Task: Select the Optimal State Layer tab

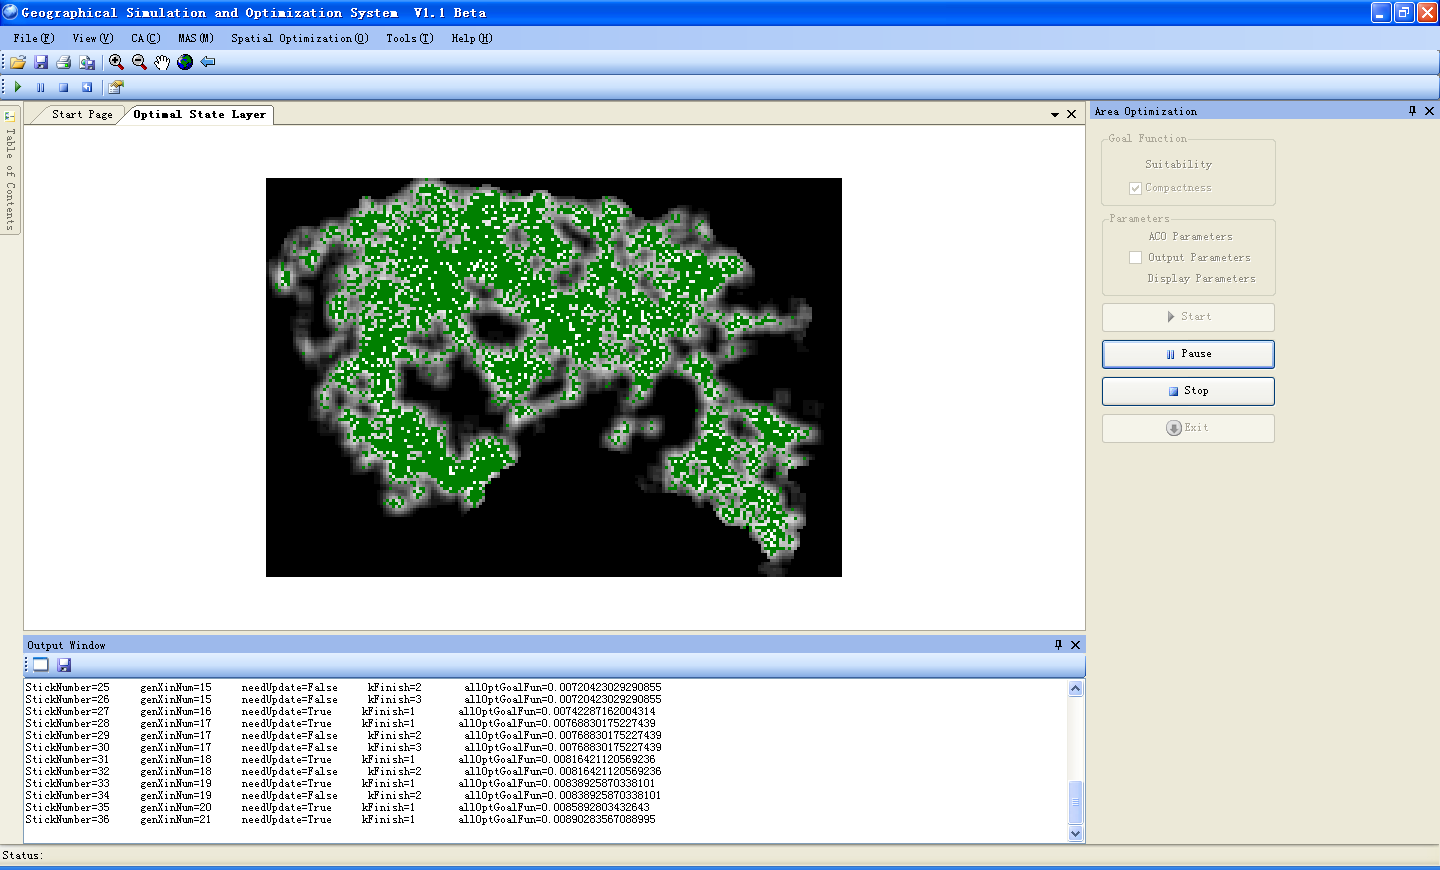Action: click(200, 114)
